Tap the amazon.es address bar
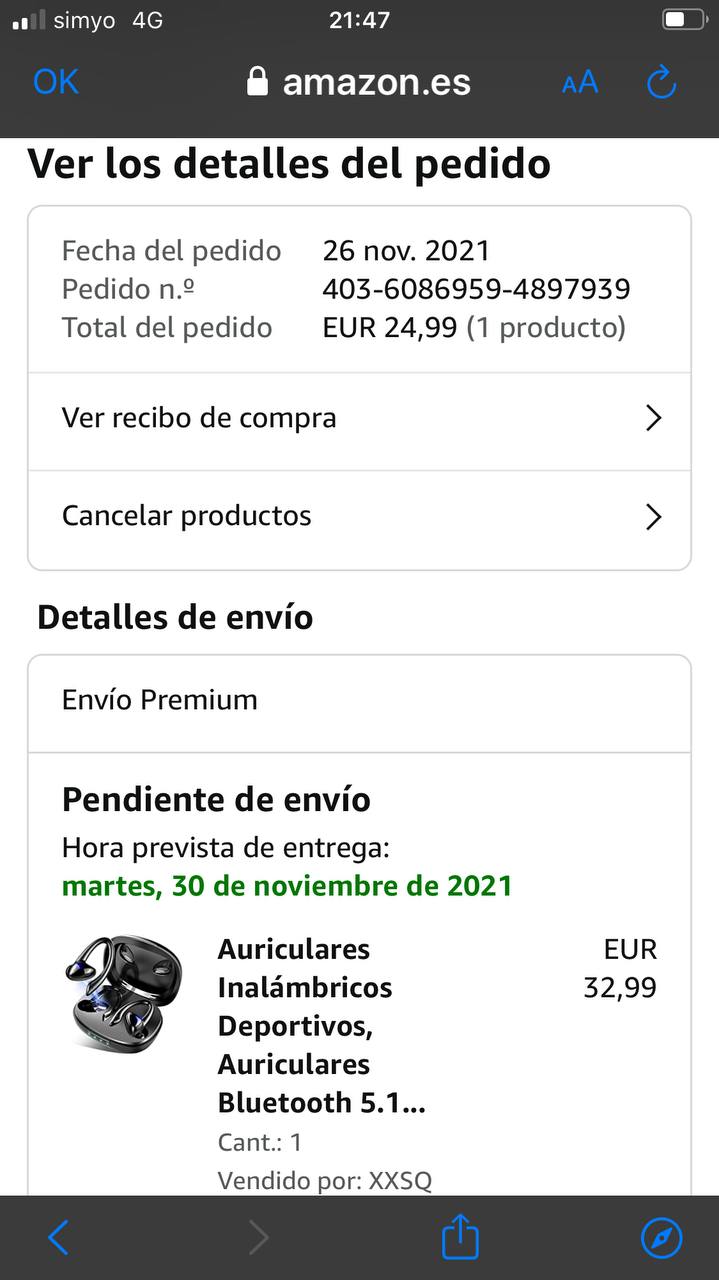Screen dimensions: 719x1280 click(359, 82)
